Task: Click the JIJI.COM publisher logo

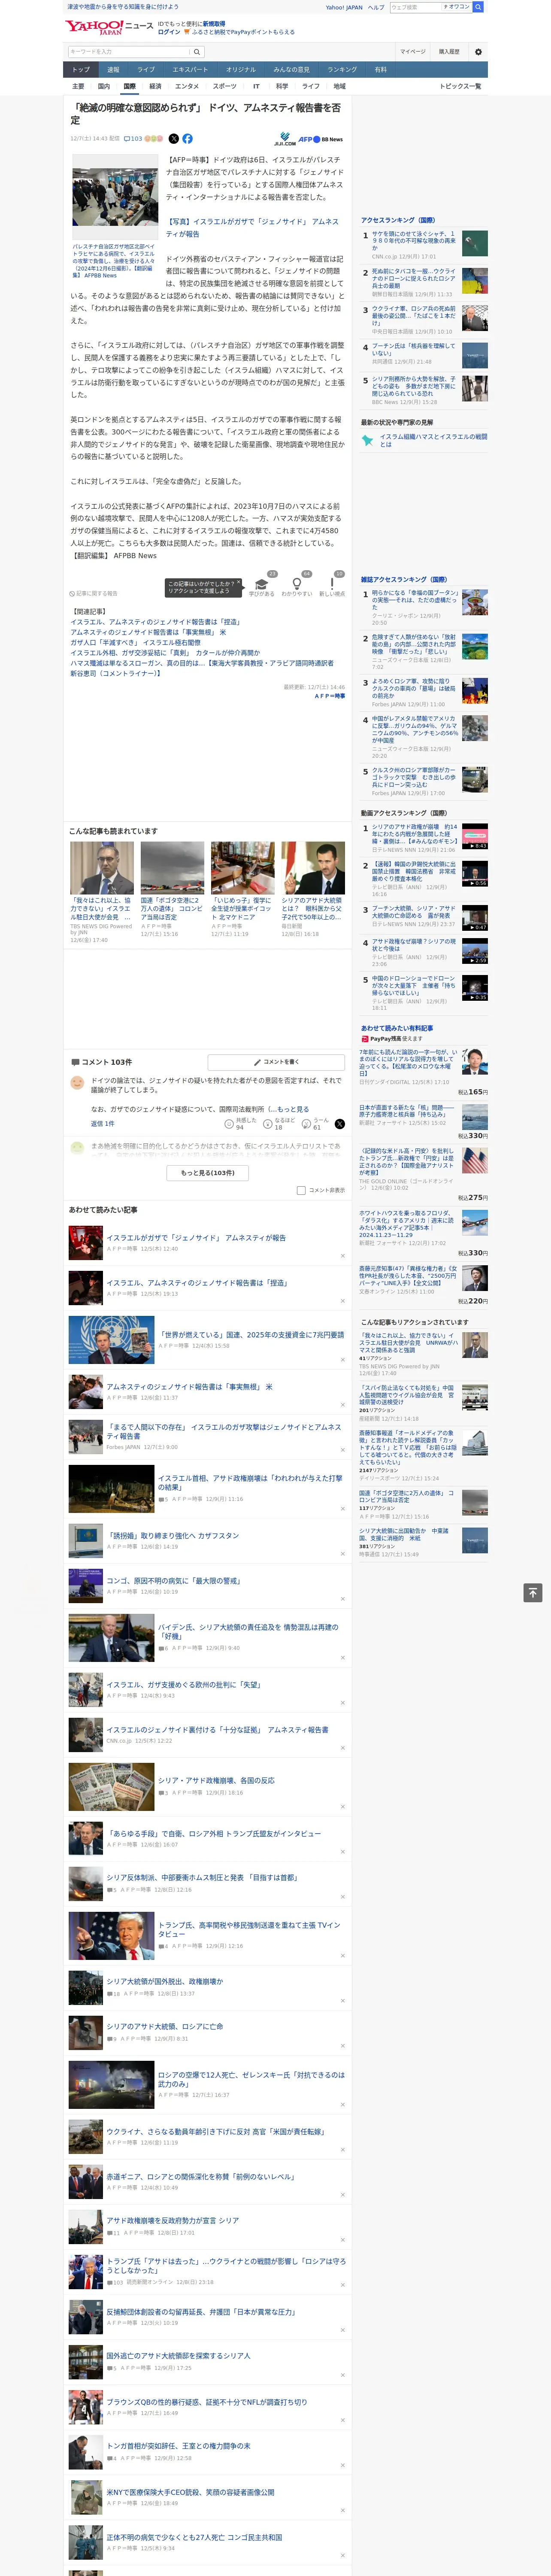Action: click(x=284, y=139)
